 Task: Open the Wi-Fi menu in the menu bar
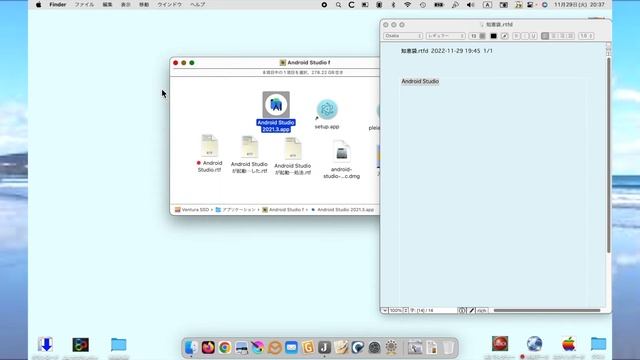pyautogui.click(x=407, y=5)
